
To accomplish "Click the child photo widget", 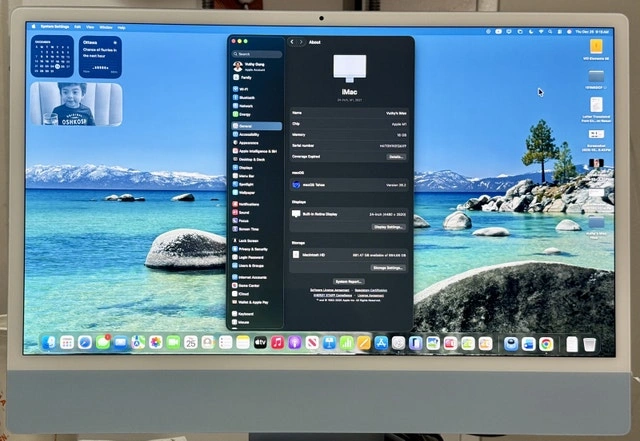I will pyautogui.click(x=76, y=104).
